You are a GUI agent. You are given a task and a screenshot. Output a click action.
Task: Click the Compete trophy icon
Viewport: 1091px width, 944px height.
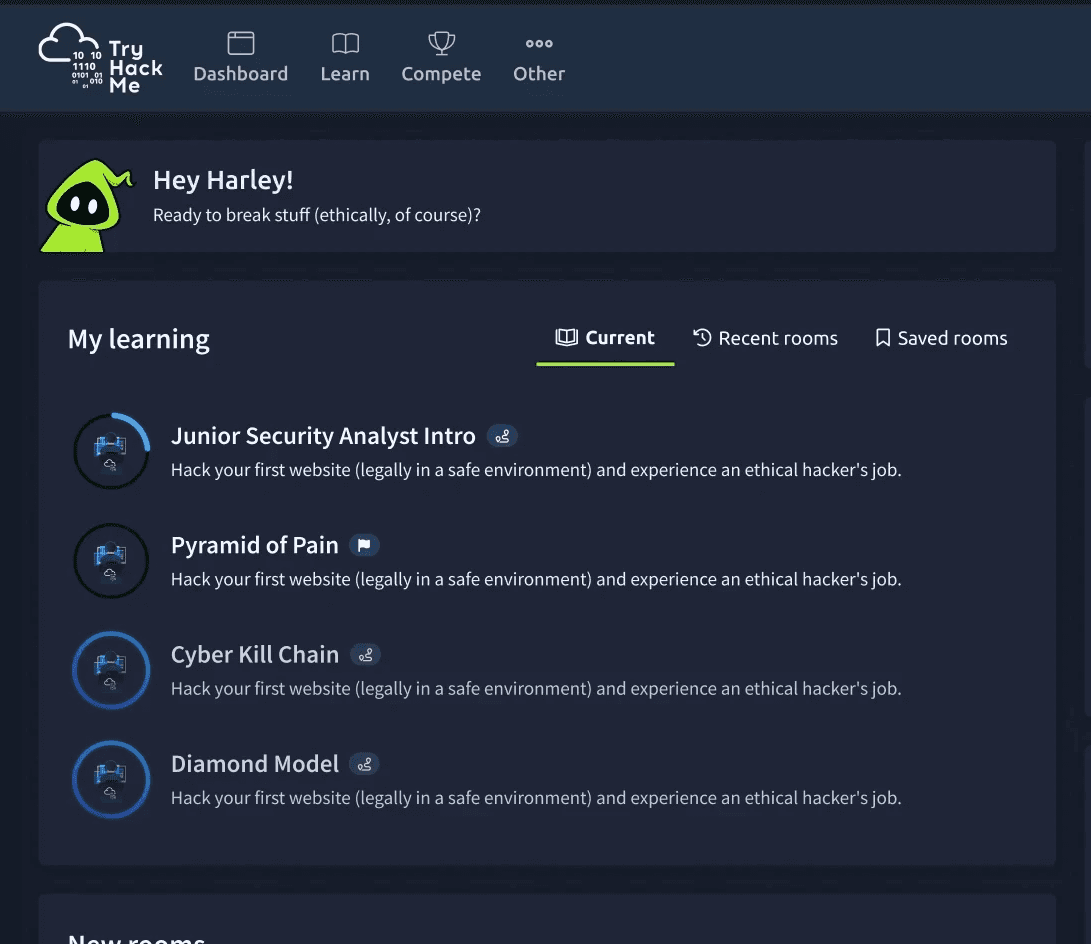tap(441, 43)
